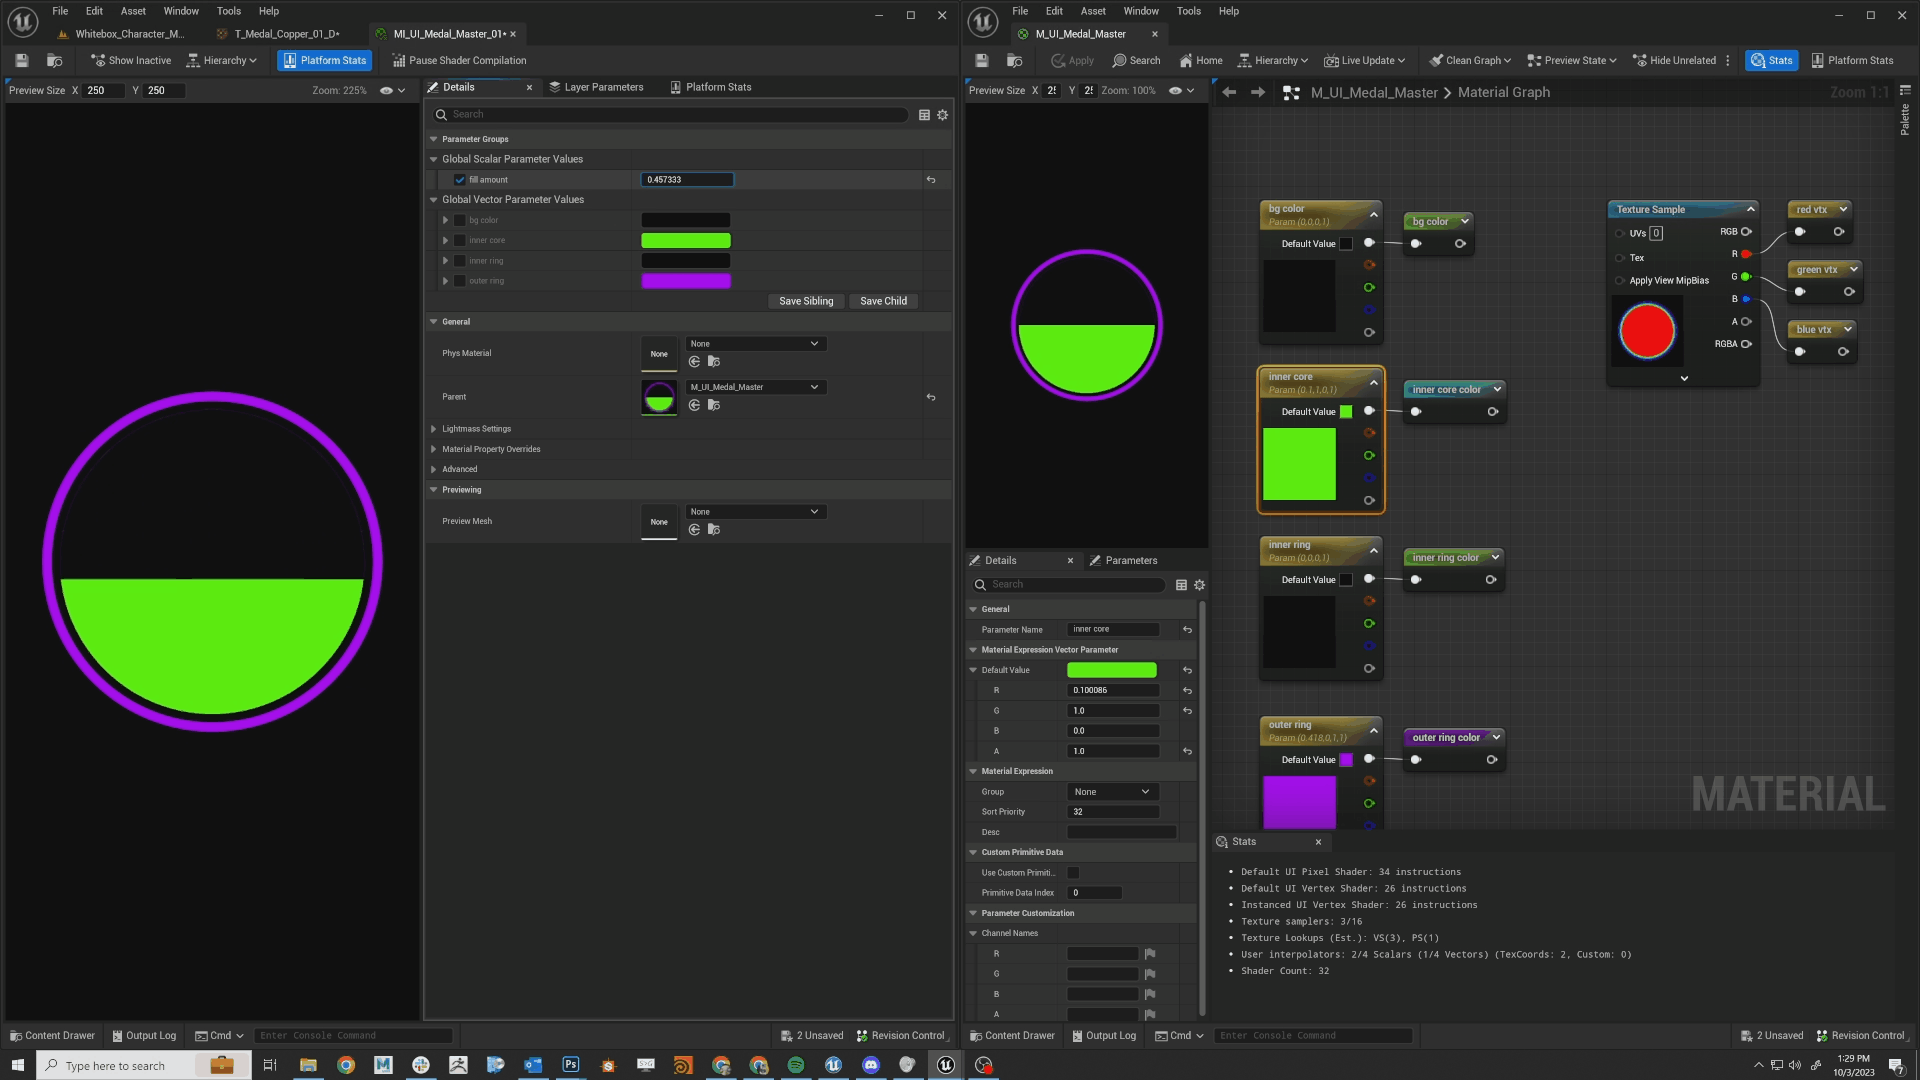This screenshot has width=1920, height=1080.
Task: Click Show Inactive in instance toolbar
Action: (131, 60)
